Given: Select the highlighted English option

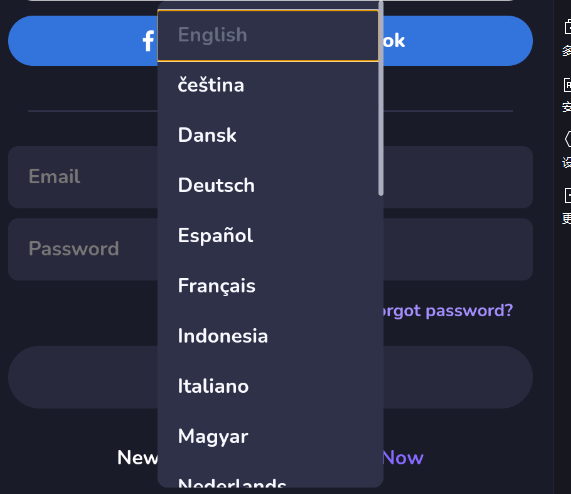Looking at the screenshot, I should coord(268,35).
